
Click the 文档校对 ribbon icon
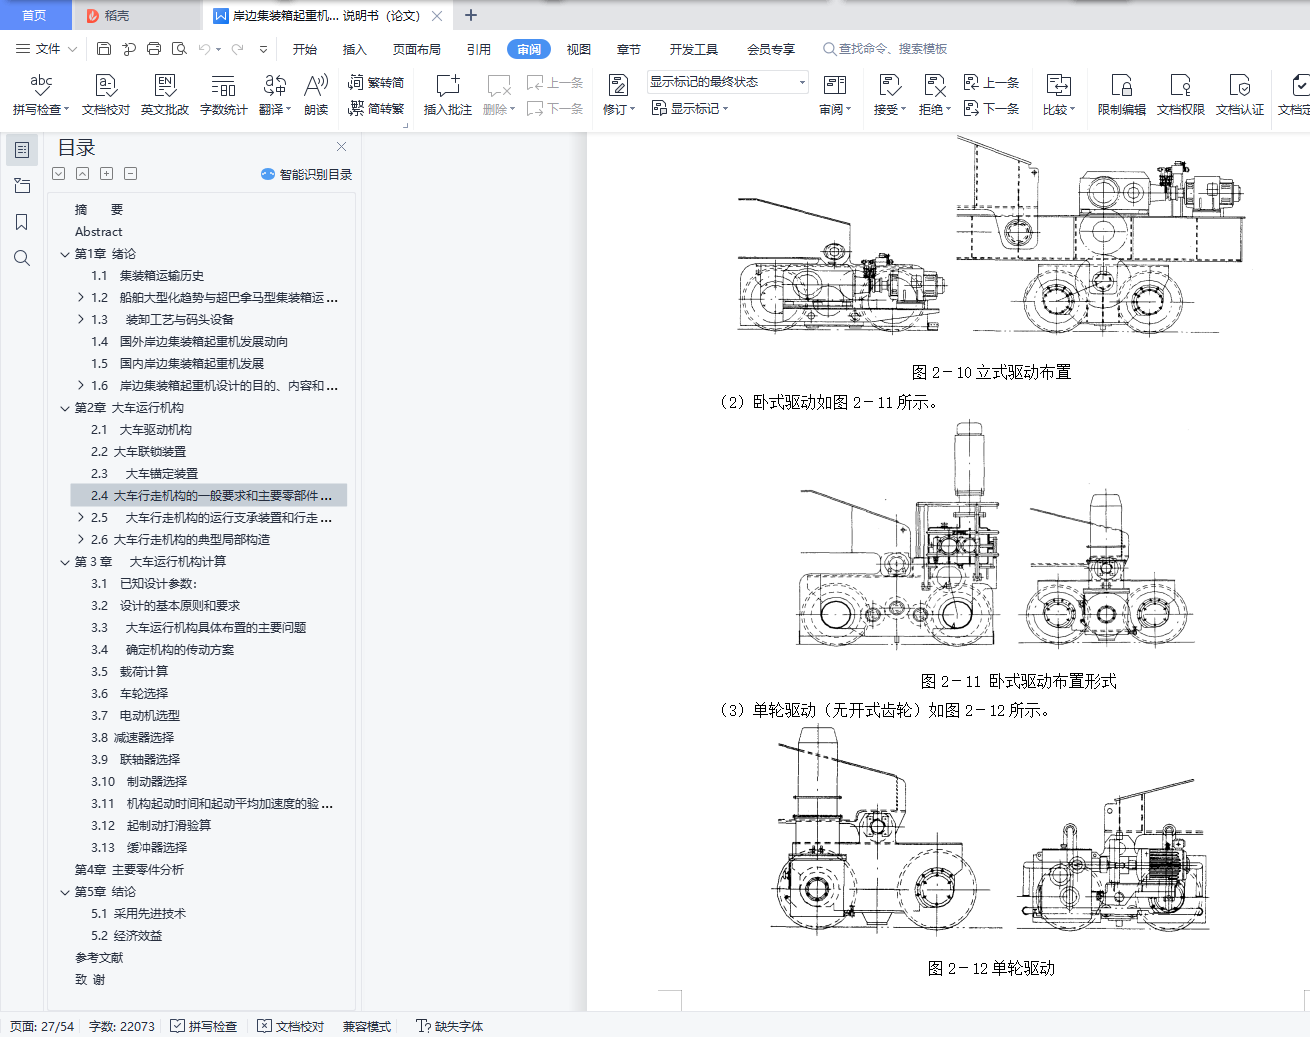(x=105, y=94)
